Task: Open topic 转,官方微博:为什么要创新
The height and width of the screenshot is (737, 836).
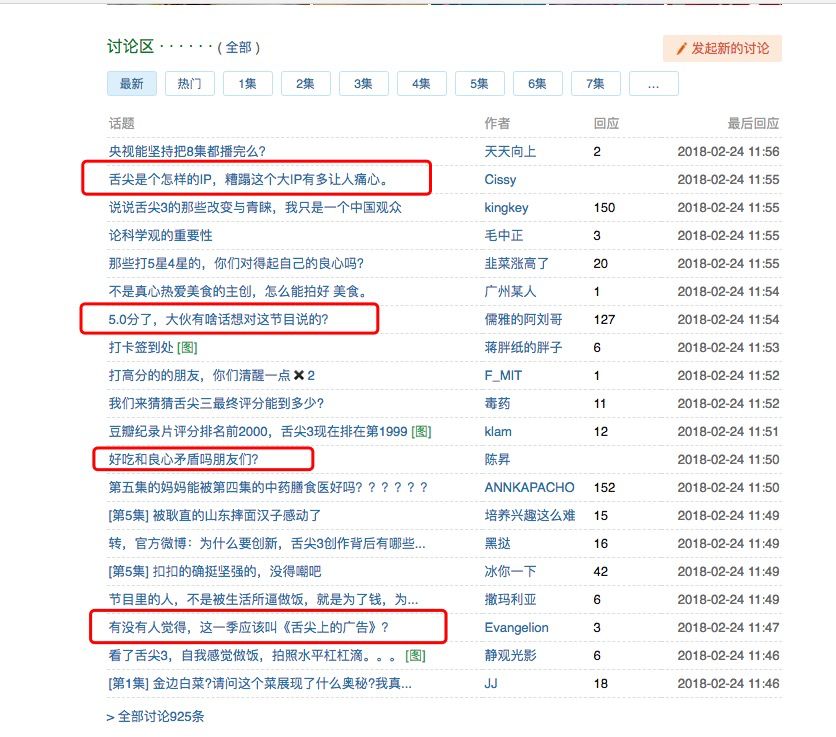Action: [267, 543]
